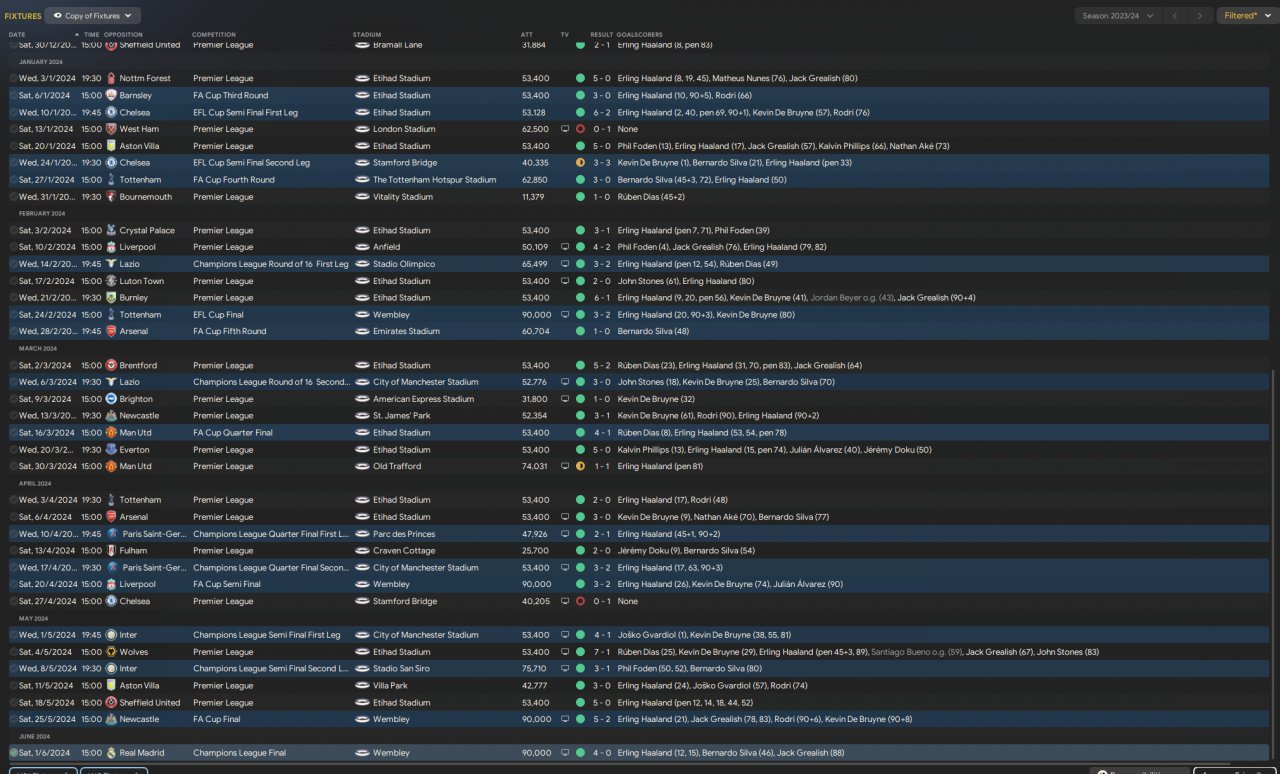The image size is (1280, 774).
Task: Click the West Ham club badge
Action: coord(111,129)
